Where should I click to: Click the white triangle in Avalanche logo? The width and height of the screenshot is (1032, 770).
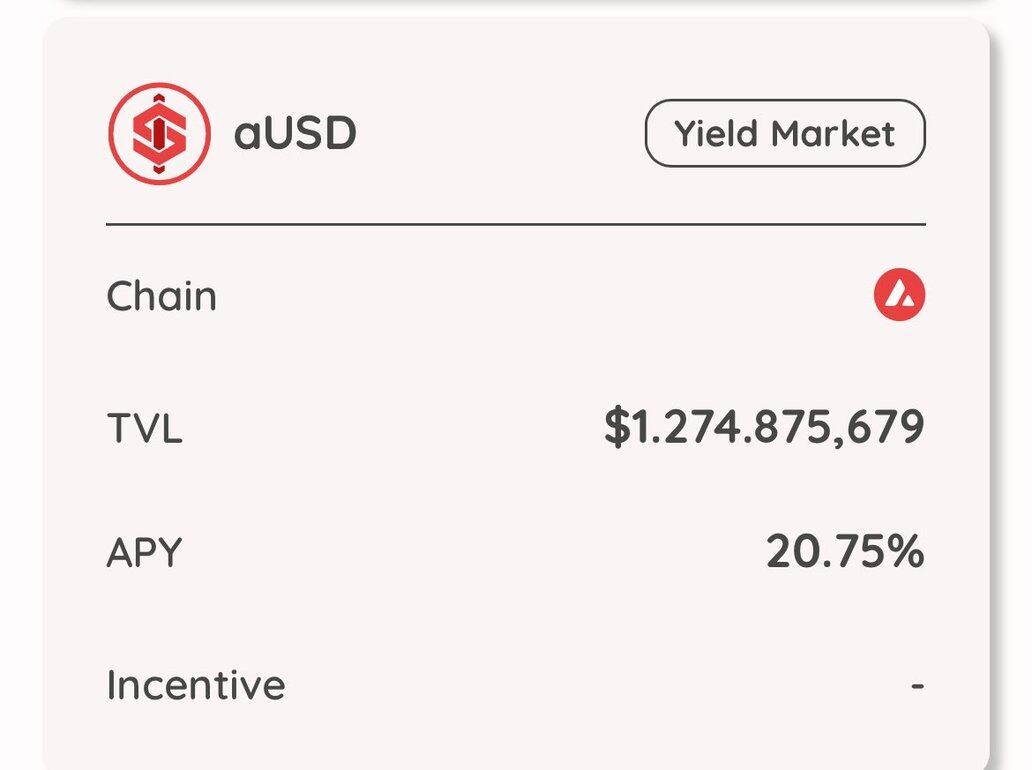point(899,297)
